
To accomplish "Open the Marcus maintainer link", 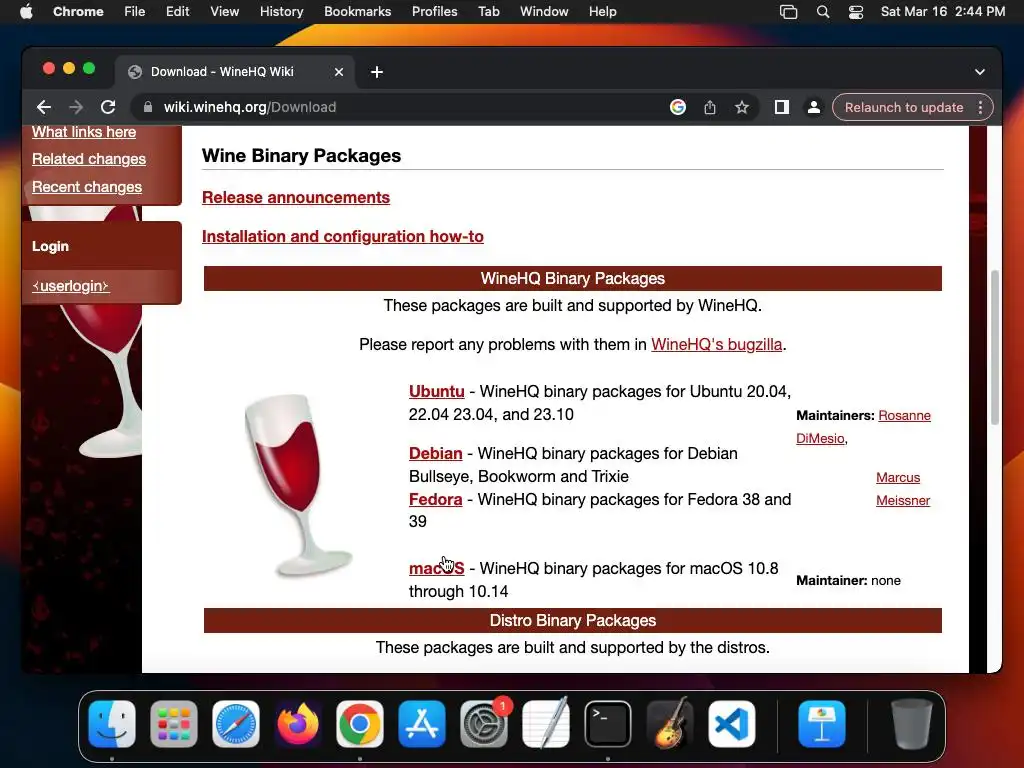I will pyautogui.click(x=898, y=477).
